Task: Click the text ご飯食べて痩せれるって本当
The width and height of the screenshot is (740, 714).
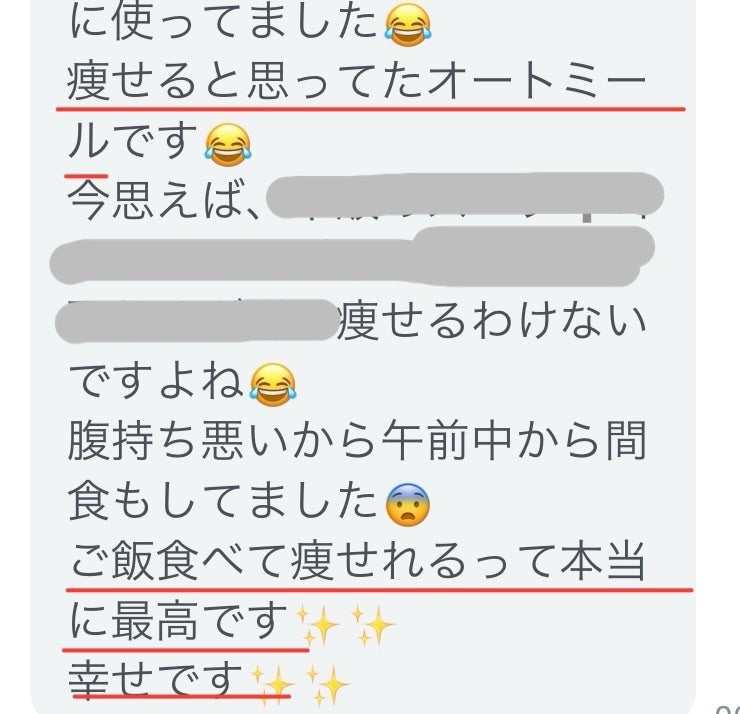Action: (358, 561)
